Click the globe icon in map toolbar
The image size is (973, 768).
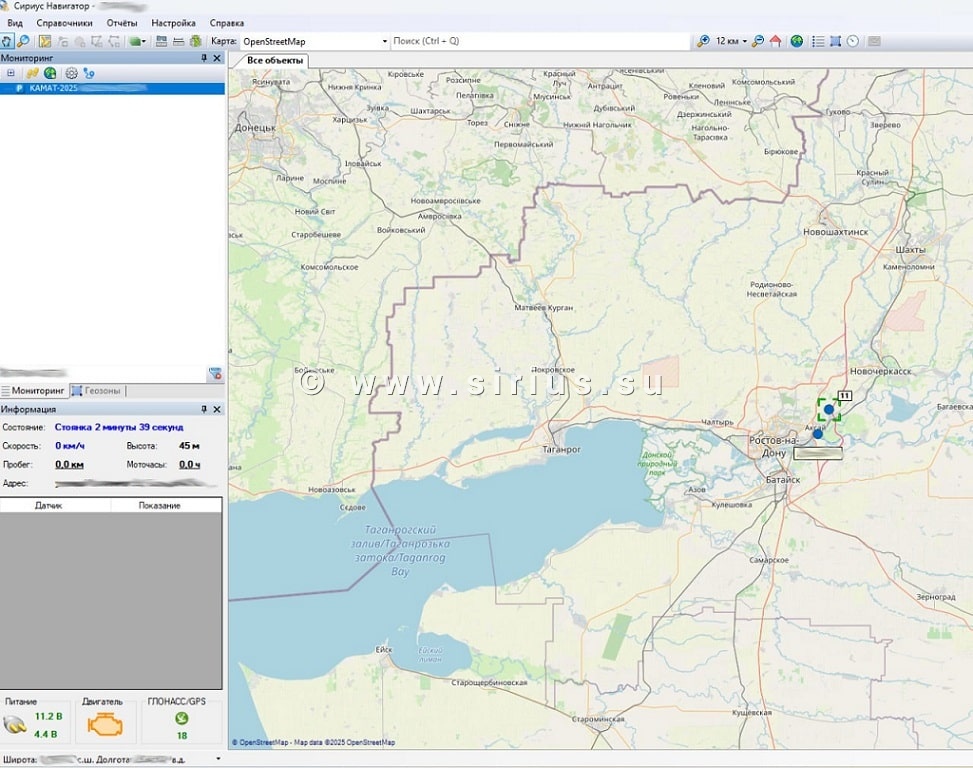pyautogui.click(x=797, y=41)
